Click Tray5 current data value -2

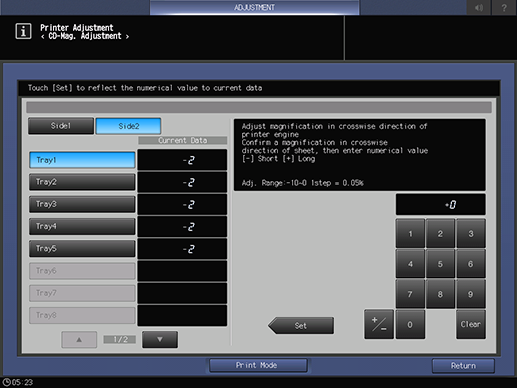point(182,249)
